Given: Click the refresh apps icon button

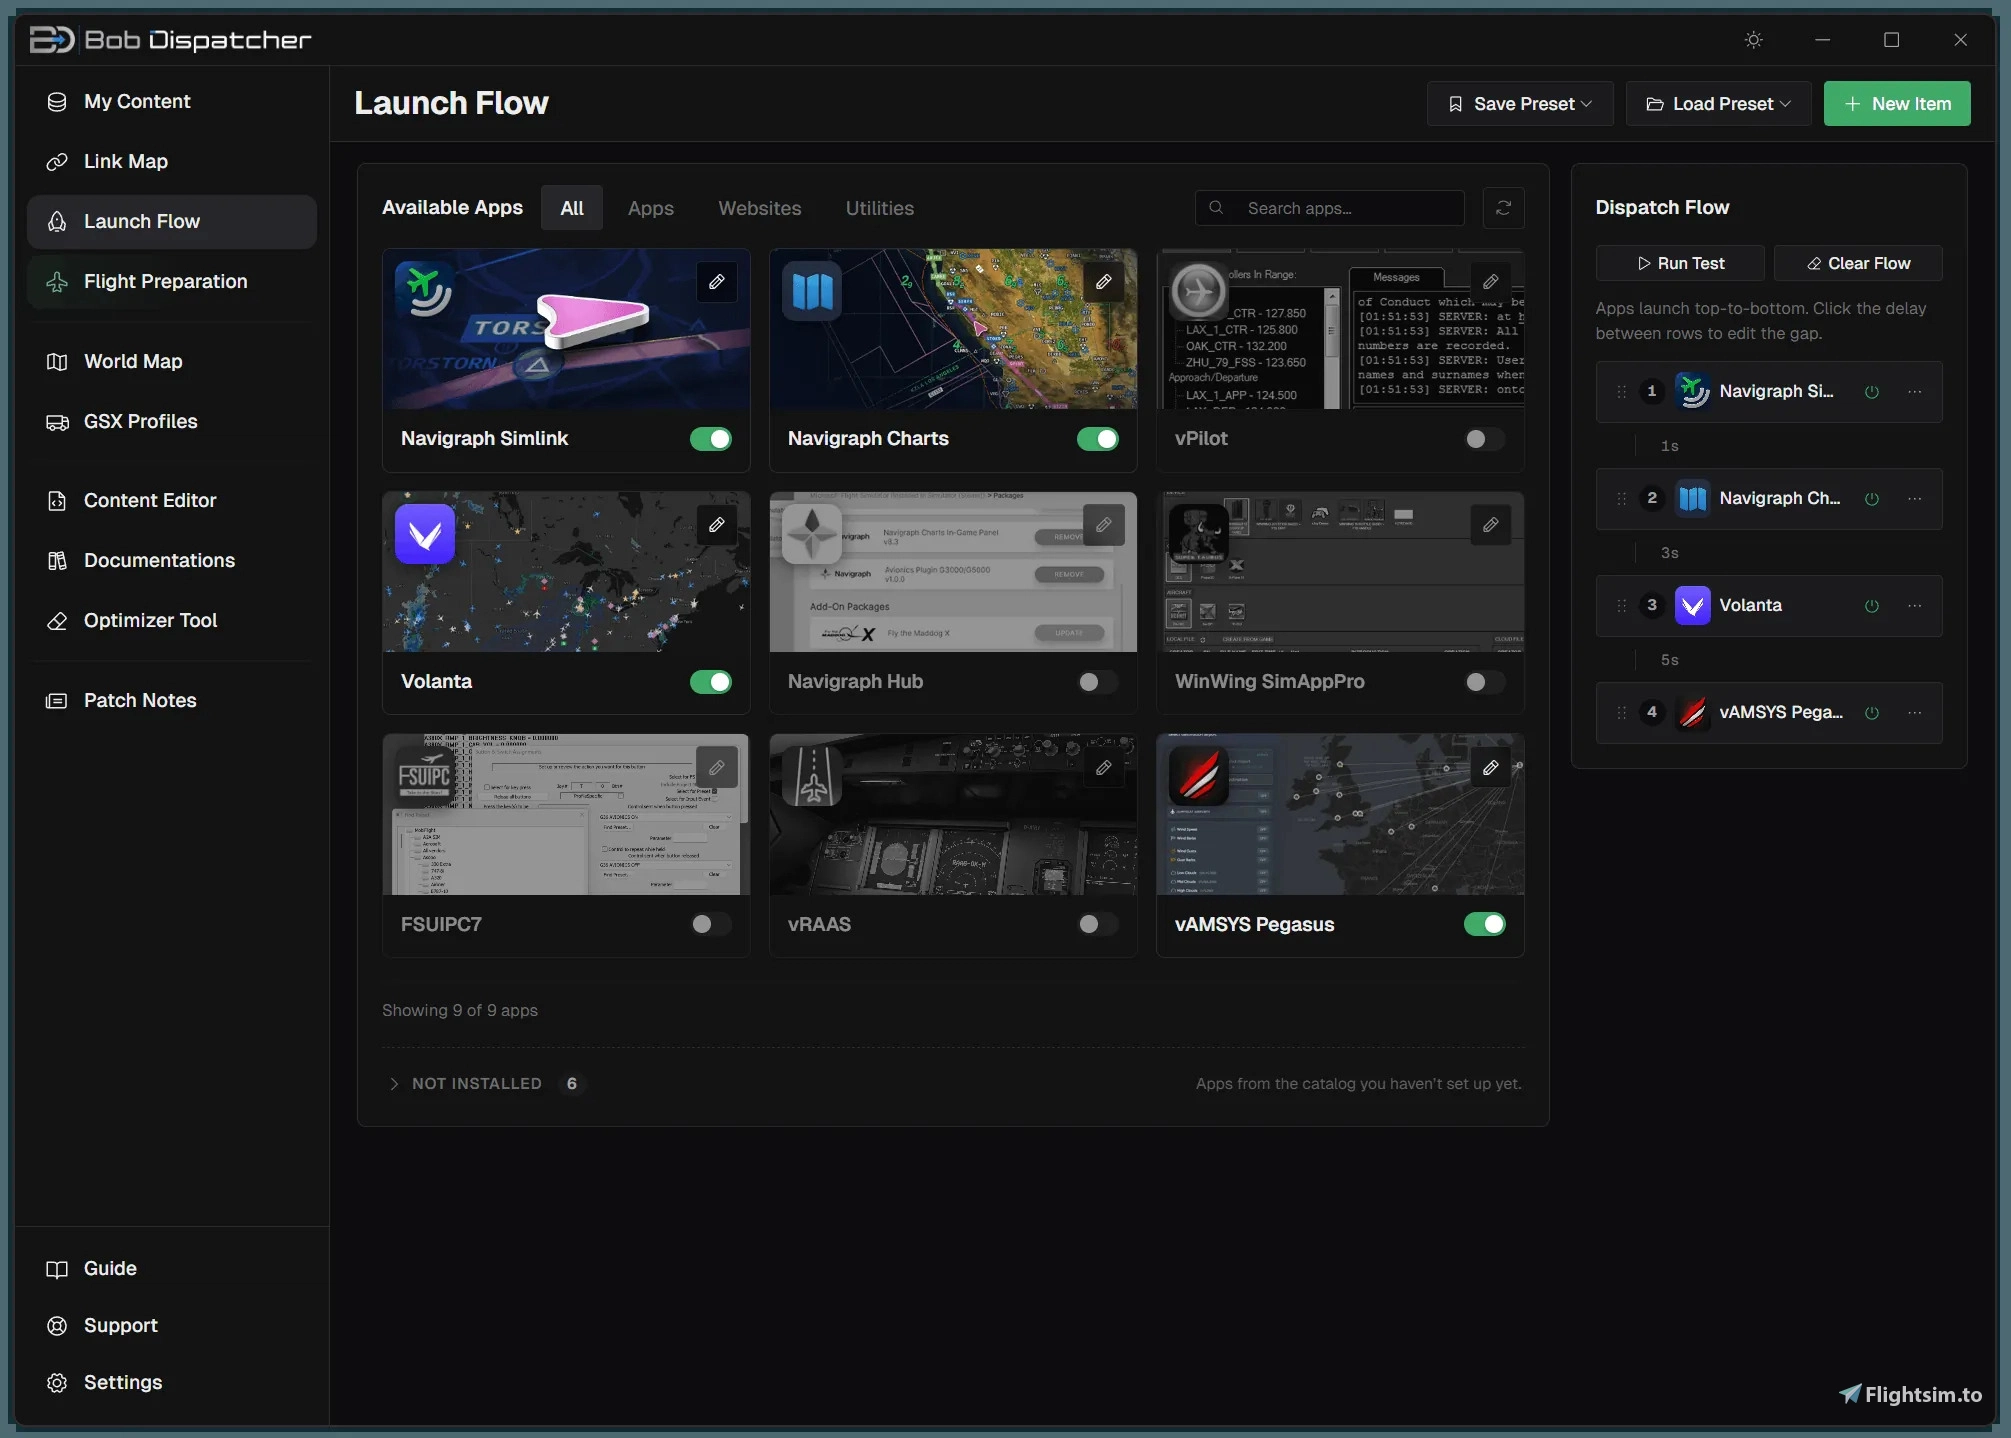Looking at the screenshot, I should (x=1503, y=208).
